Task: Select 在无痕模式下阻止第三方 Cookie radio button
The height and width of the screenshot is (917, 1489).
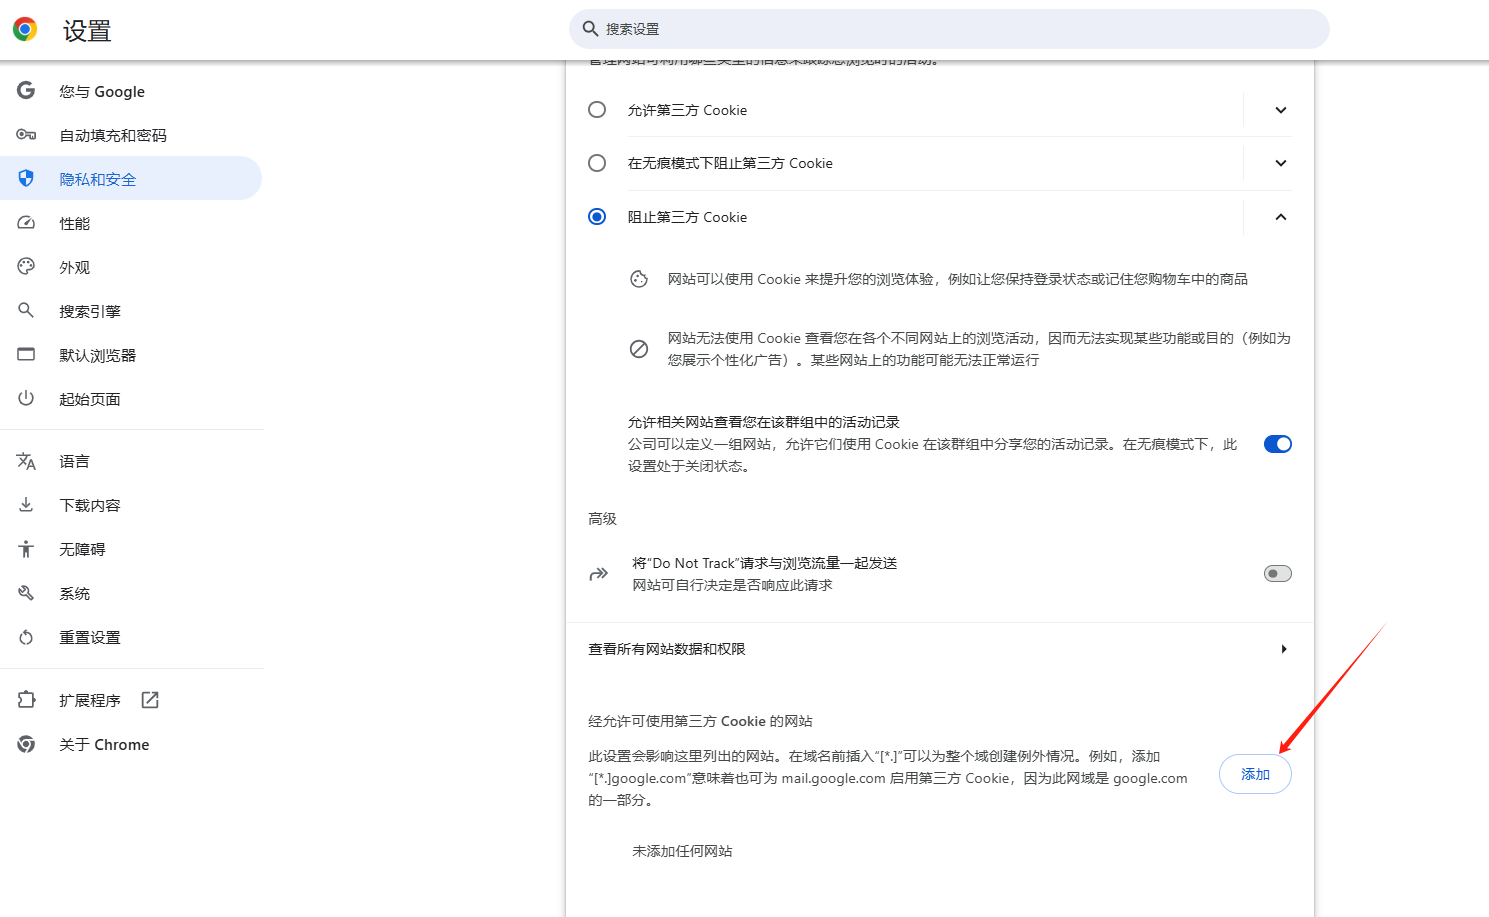Action: (597, 163)
